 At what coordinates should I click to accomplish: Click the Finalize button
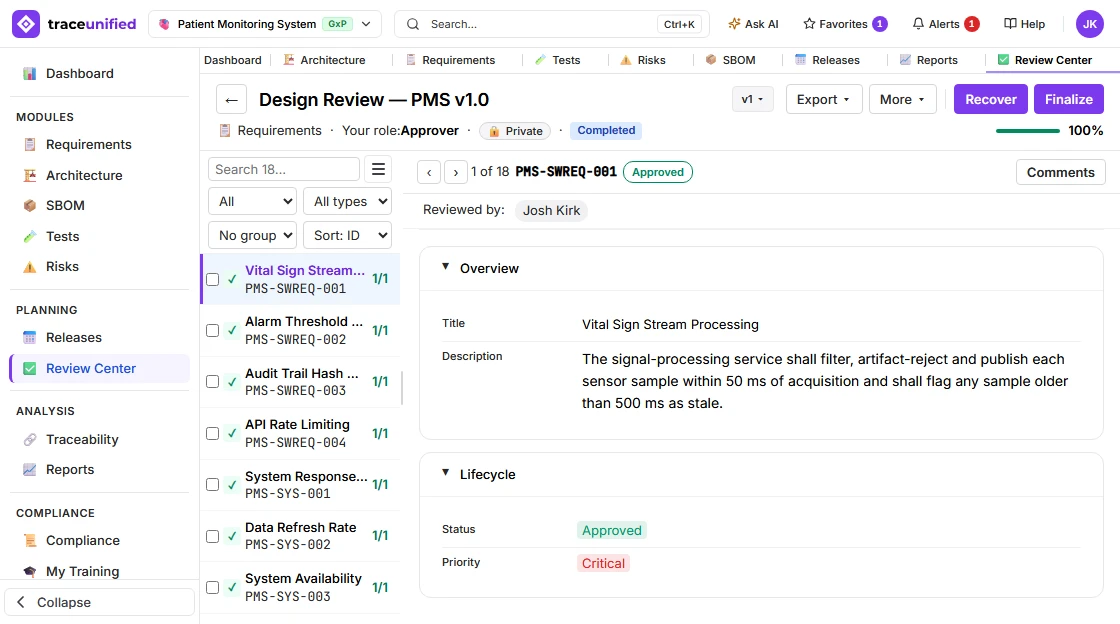point(1069,99)
